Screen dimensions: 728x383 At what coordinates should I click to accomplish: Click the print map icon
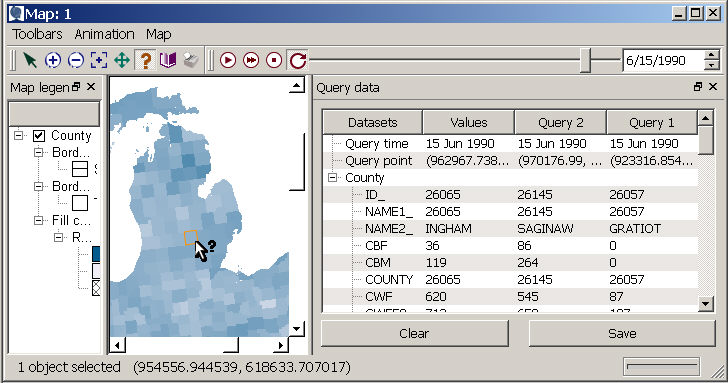click(191, 60)
